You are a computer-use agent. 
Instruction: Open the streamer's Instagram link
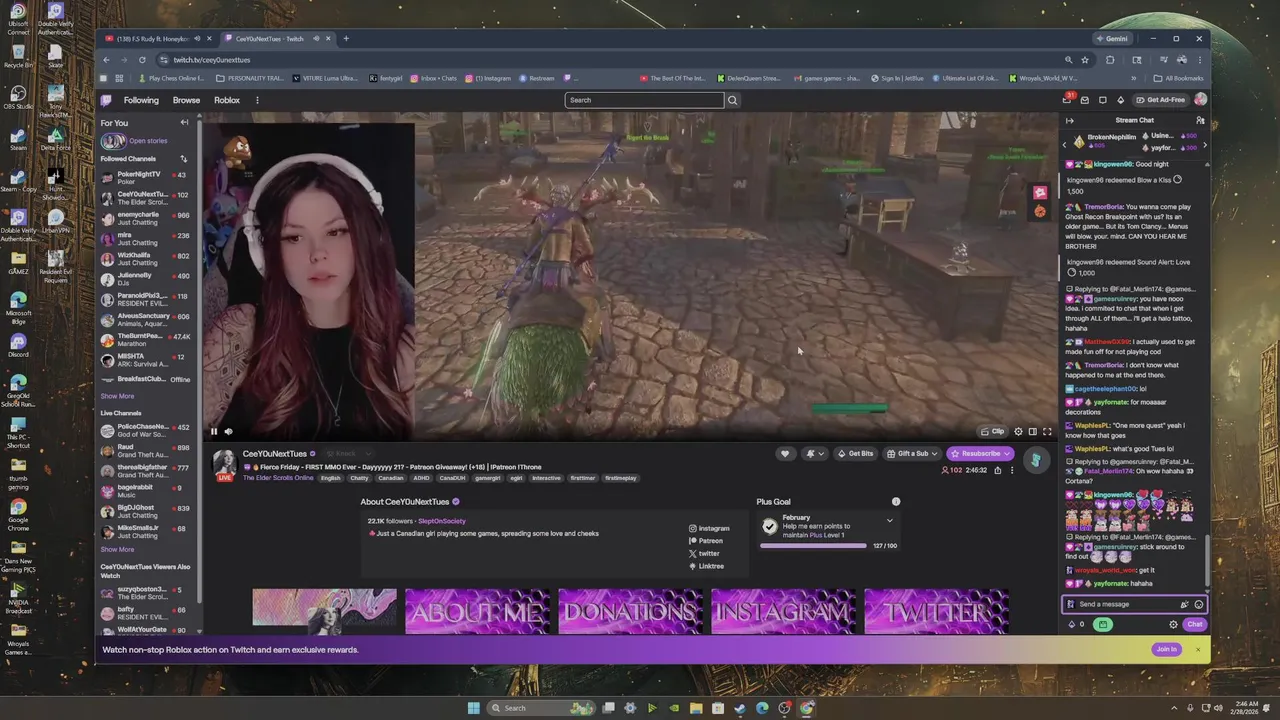click(x=709, y=528)
